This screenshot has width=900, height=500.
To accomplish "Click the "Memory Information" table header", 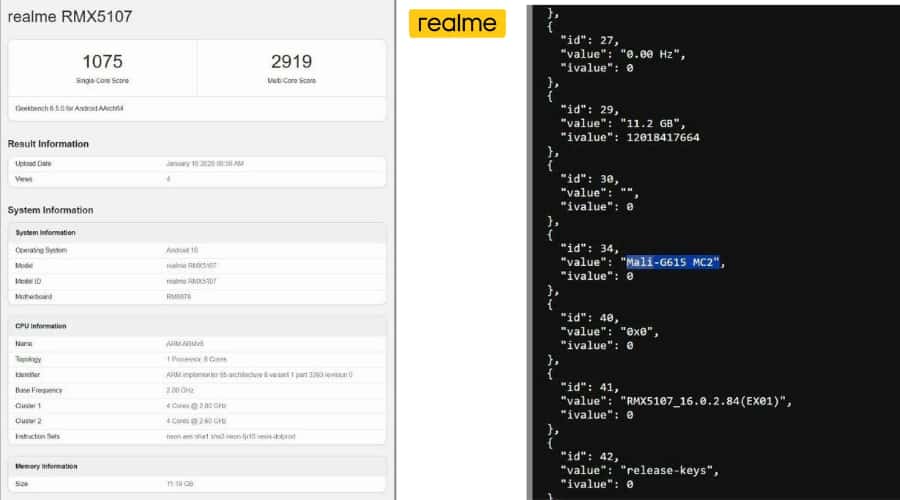I will pos(46,466).
